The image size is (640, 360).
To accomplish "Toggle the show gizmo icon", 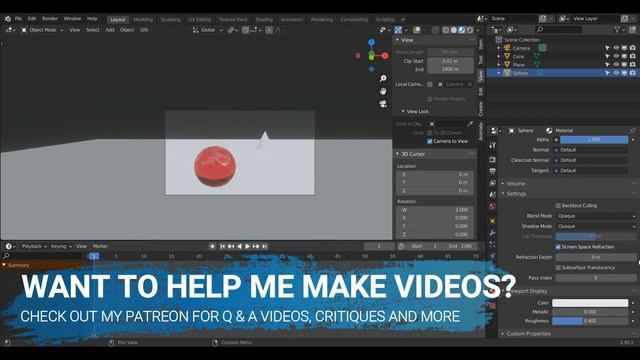I will pyautogui.click(x=398, y=30).
